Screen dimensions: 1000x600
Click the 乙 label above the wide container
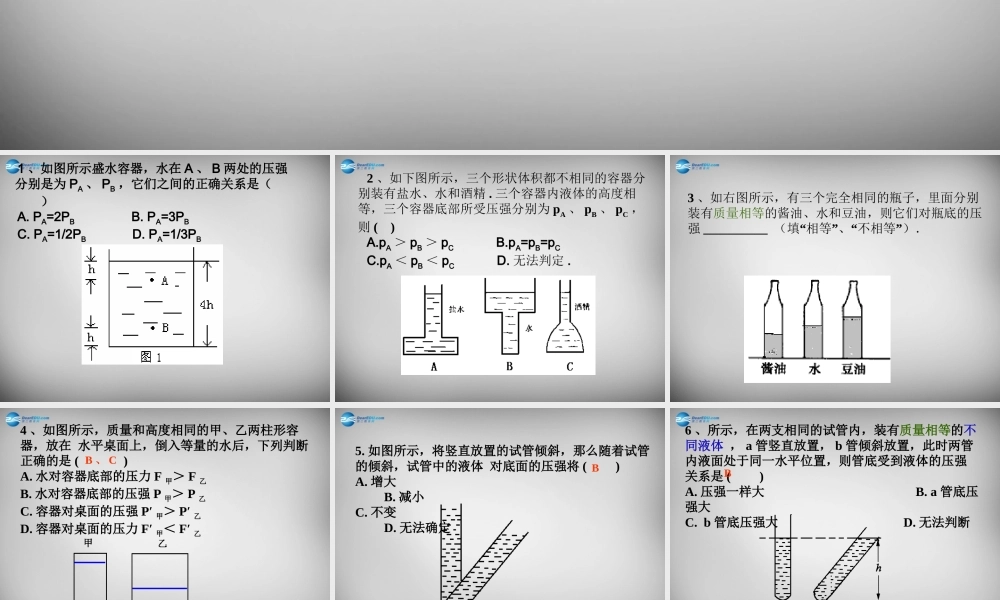tap(162, 544)
